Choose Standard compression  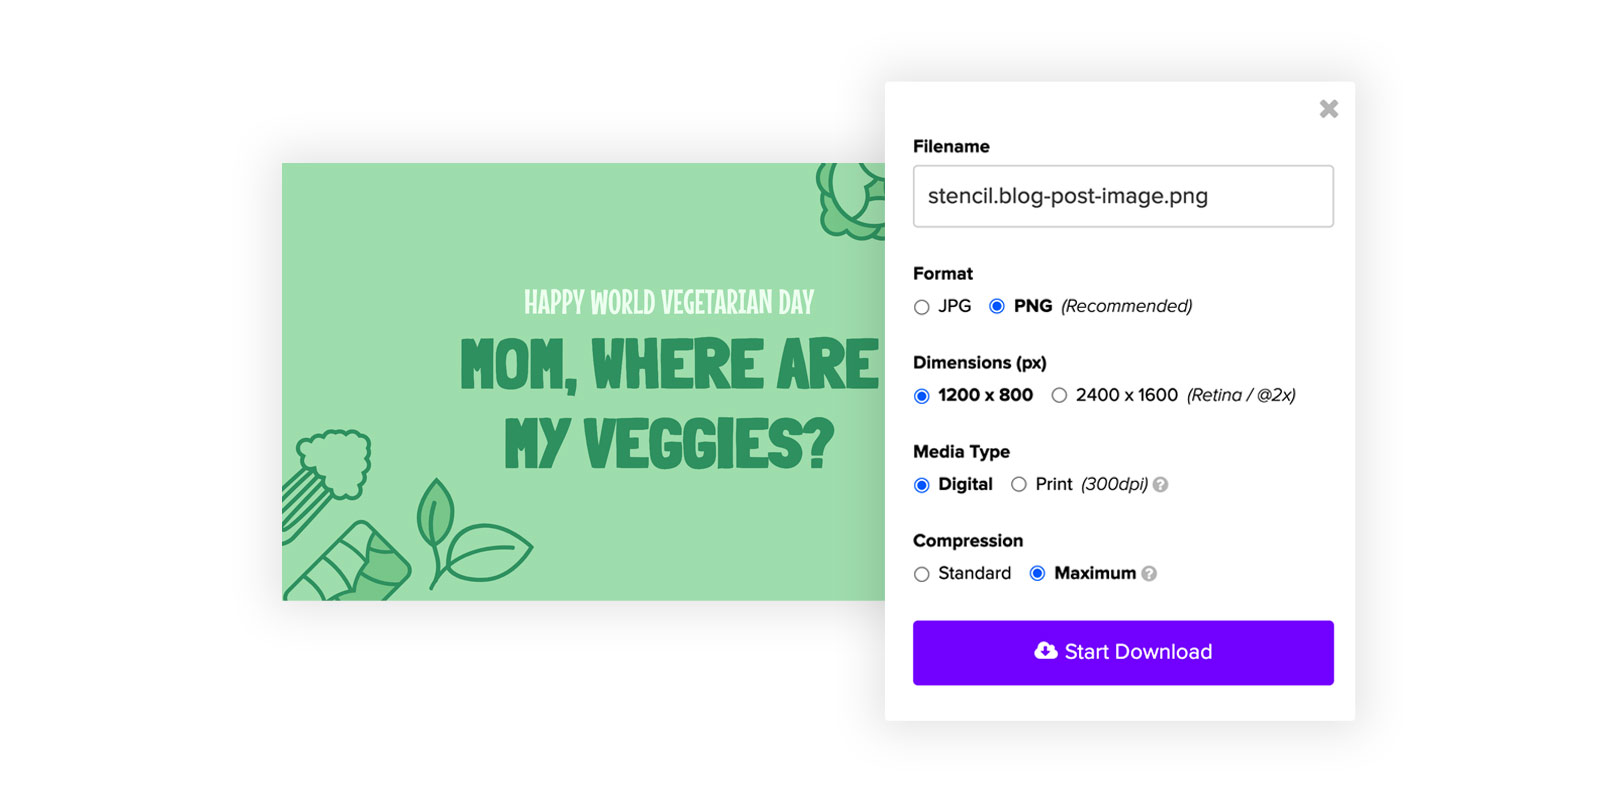922,574
